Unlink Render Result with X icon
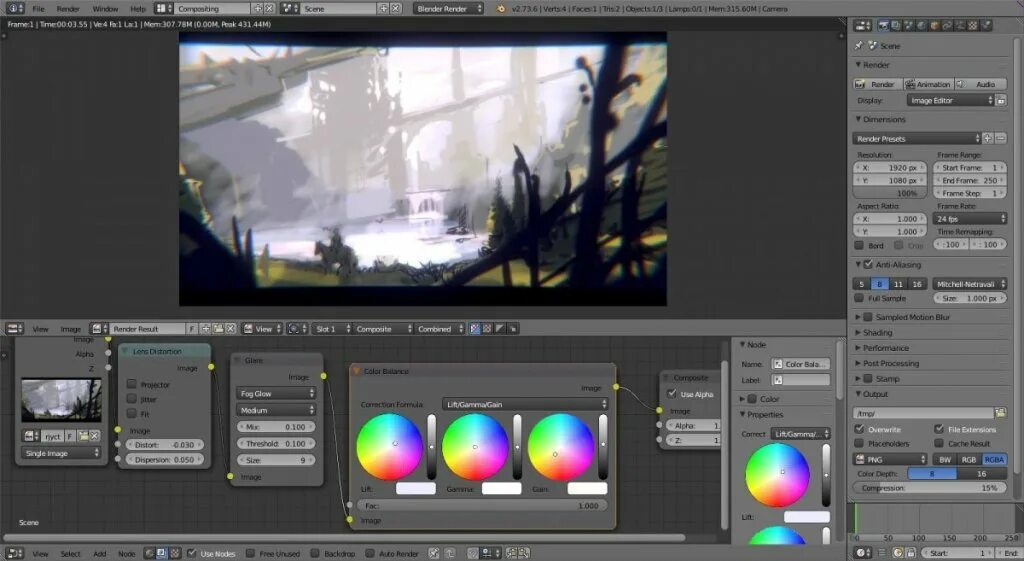The width and height of the screenshot is (1024, 561). click(x=231, y=329)
